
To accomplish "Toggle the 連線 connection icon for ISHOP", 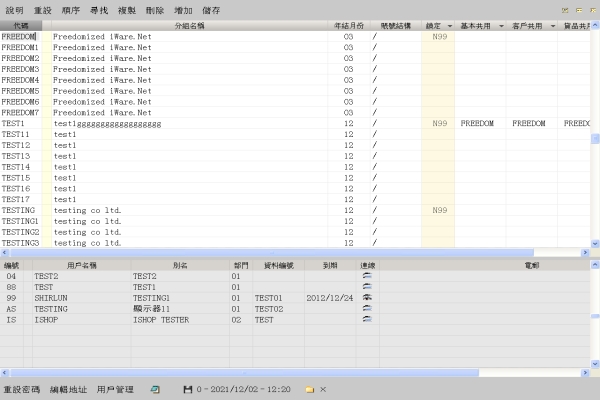I will tap(368, 320).
